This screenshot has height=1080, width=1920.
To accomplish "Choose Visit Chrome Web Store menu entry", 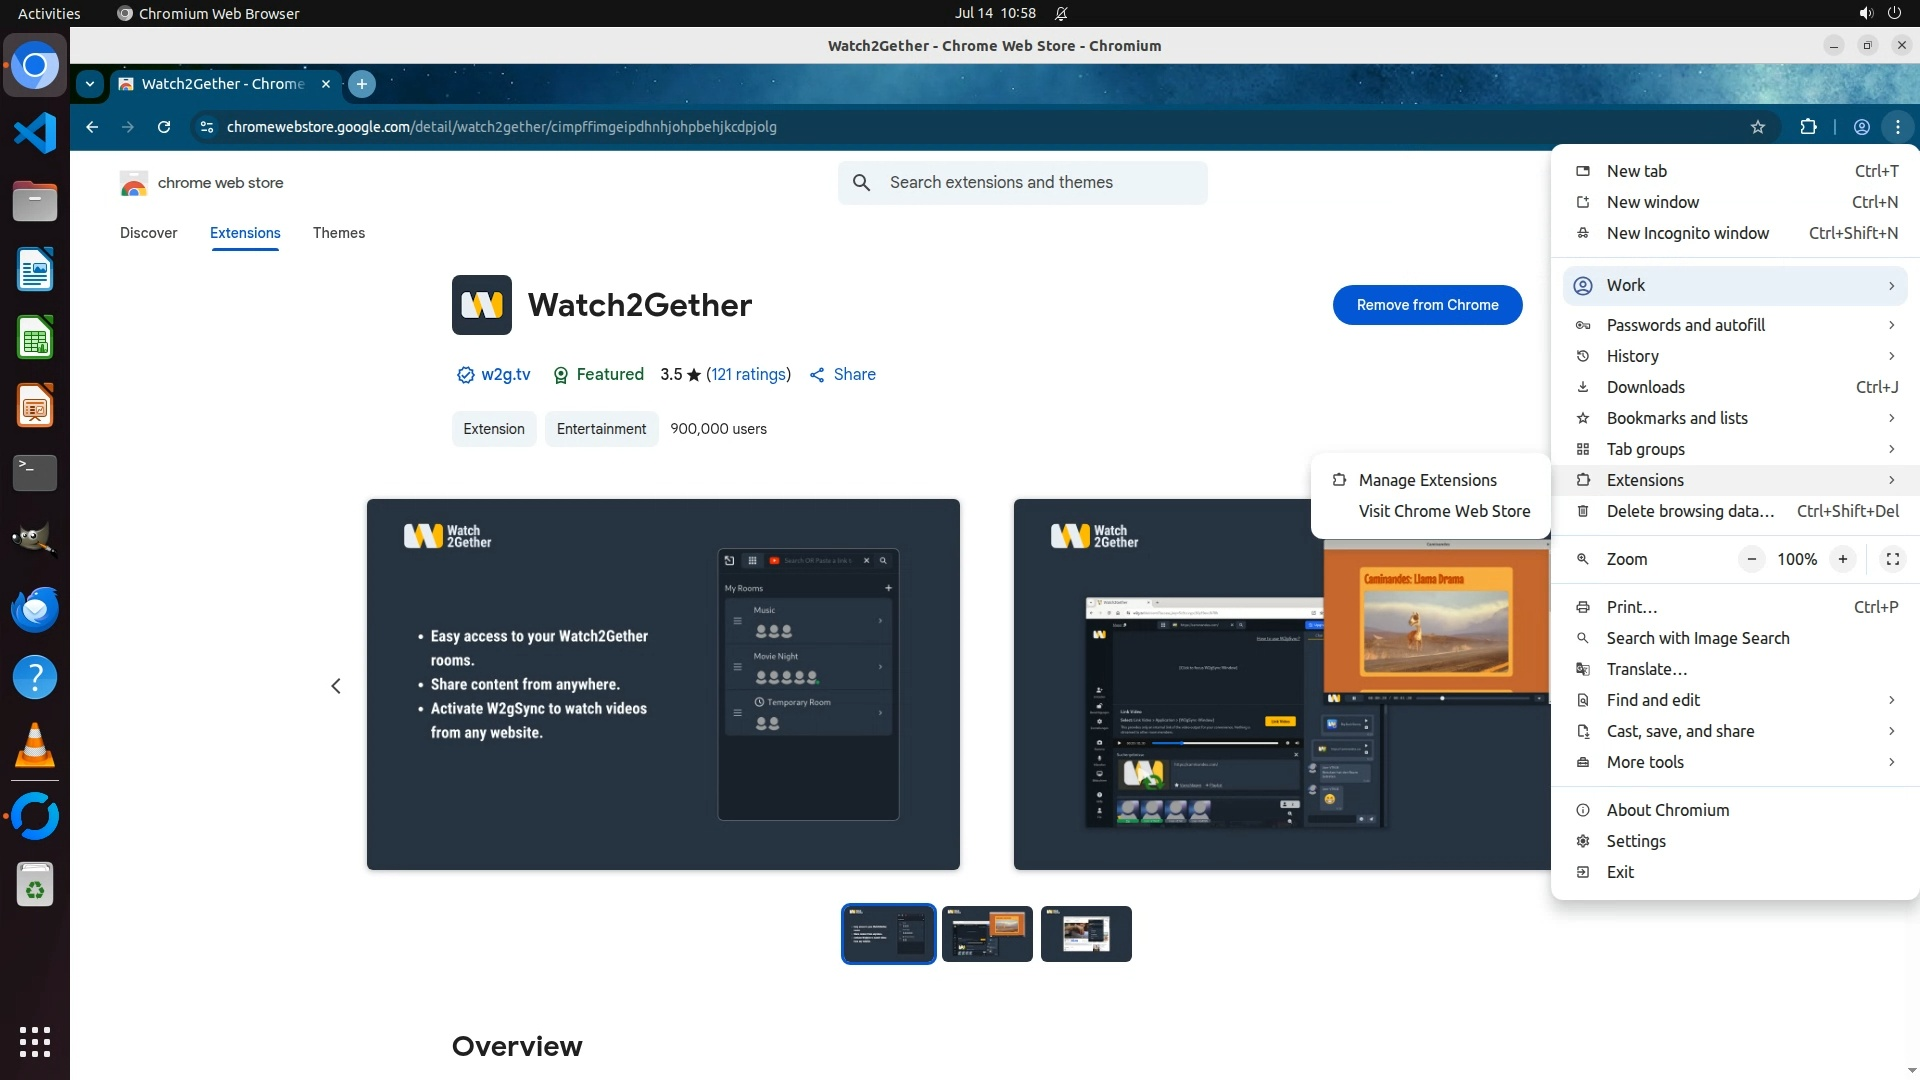I will tap(1443, 511).
